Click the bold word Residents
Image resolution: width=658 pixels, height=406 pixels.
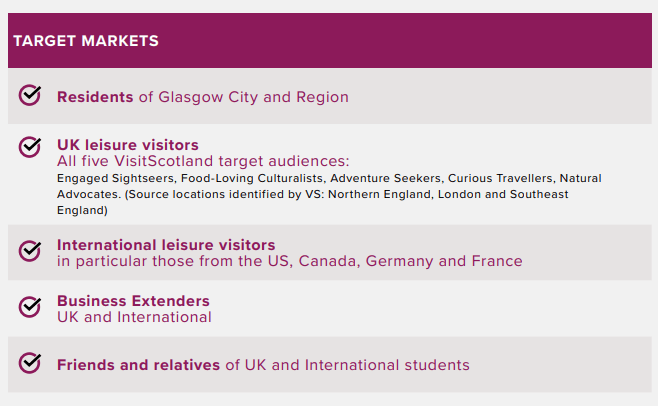coord(95,97)
